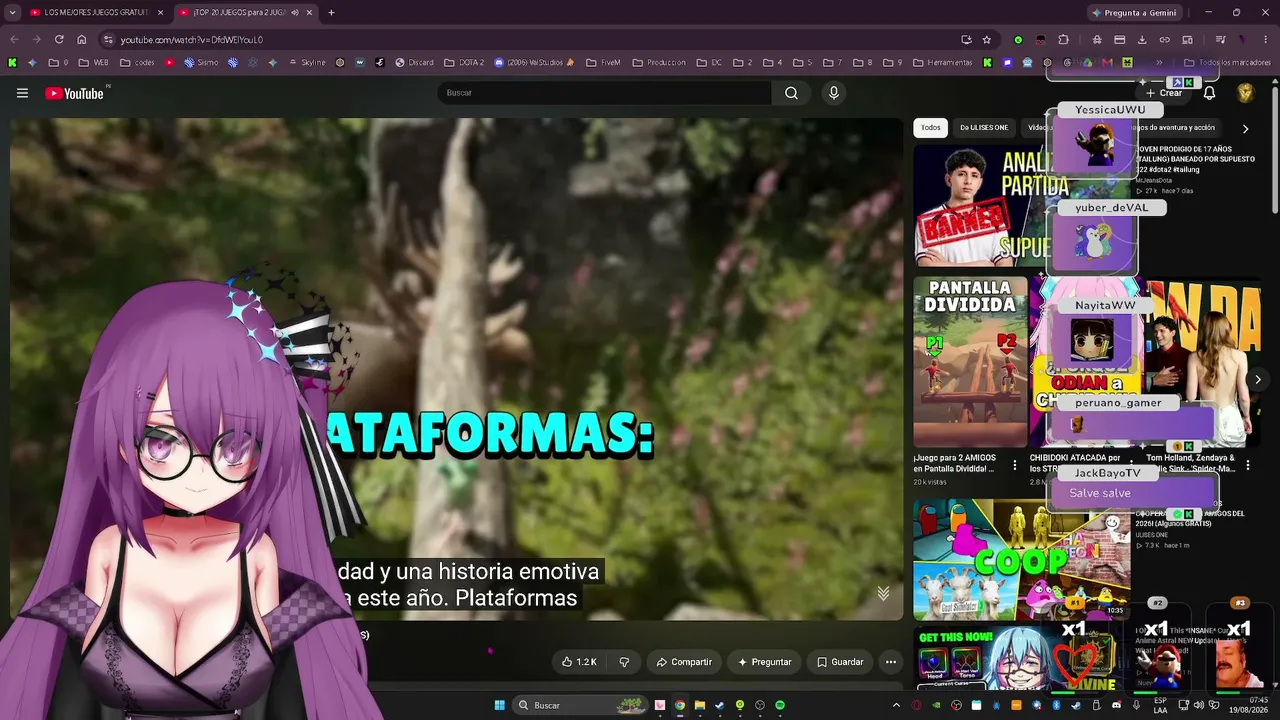Viewport: 1280px width, 720px height.
Task: Expand Chrome tab search dropdown
Action: point(12,13)
